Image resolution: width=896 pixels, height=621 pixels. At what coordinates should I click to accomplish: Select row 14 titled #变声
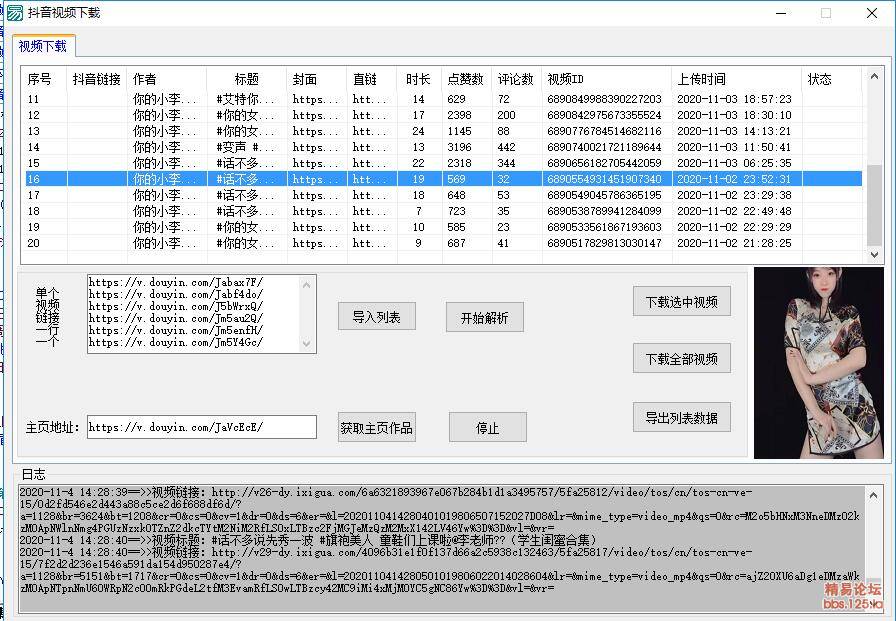tap(443, 147)
